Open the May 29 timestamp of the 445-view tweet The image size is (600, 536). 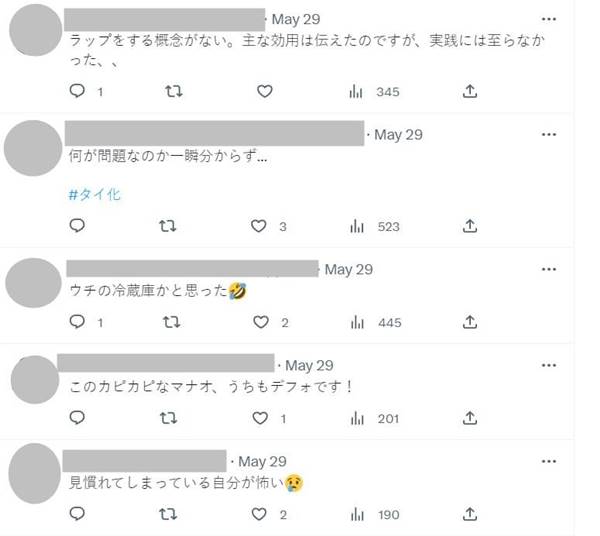349,270
